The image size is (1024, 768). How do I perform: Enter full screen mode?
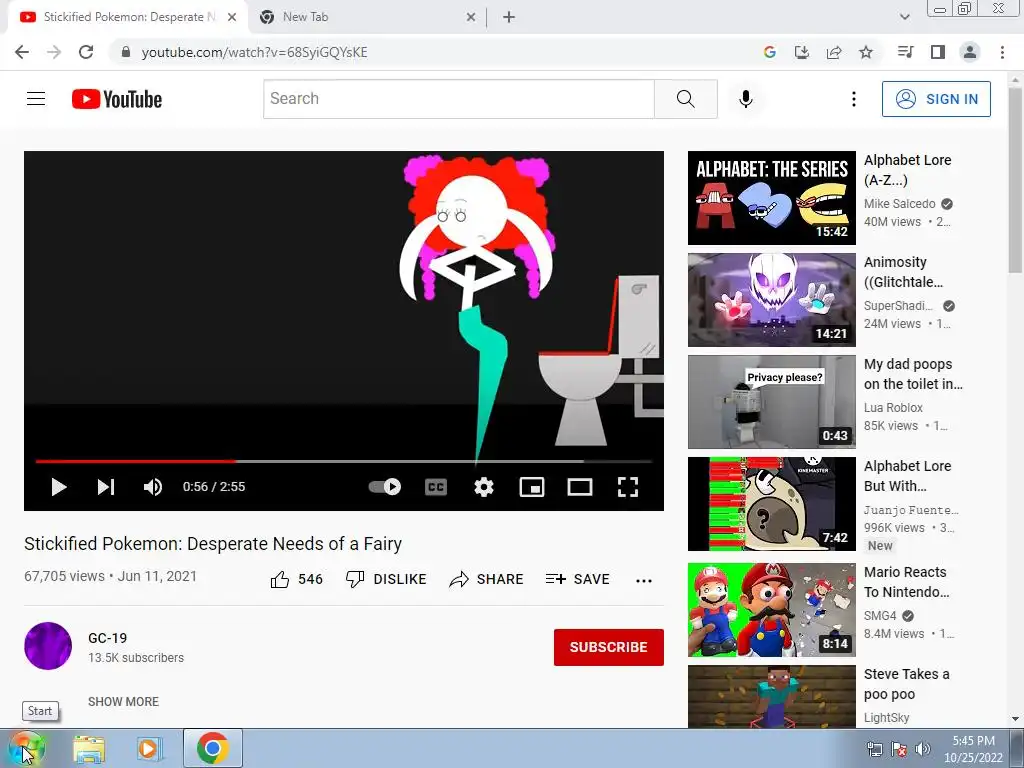point(628,487)
